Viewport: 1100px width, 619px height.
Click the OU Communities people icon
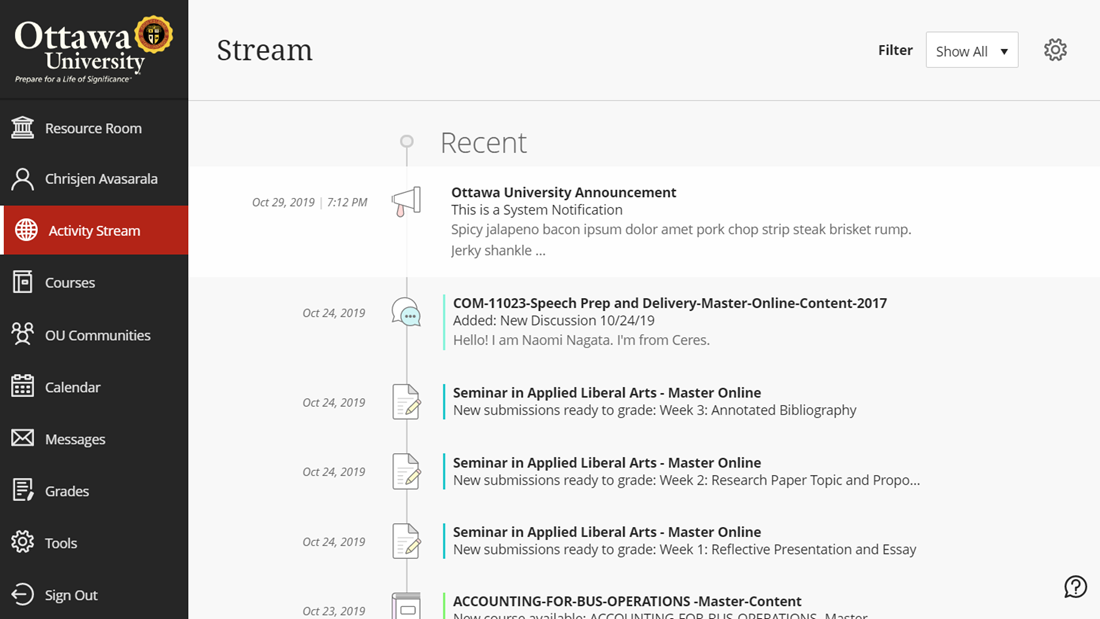tap(22, 334)
